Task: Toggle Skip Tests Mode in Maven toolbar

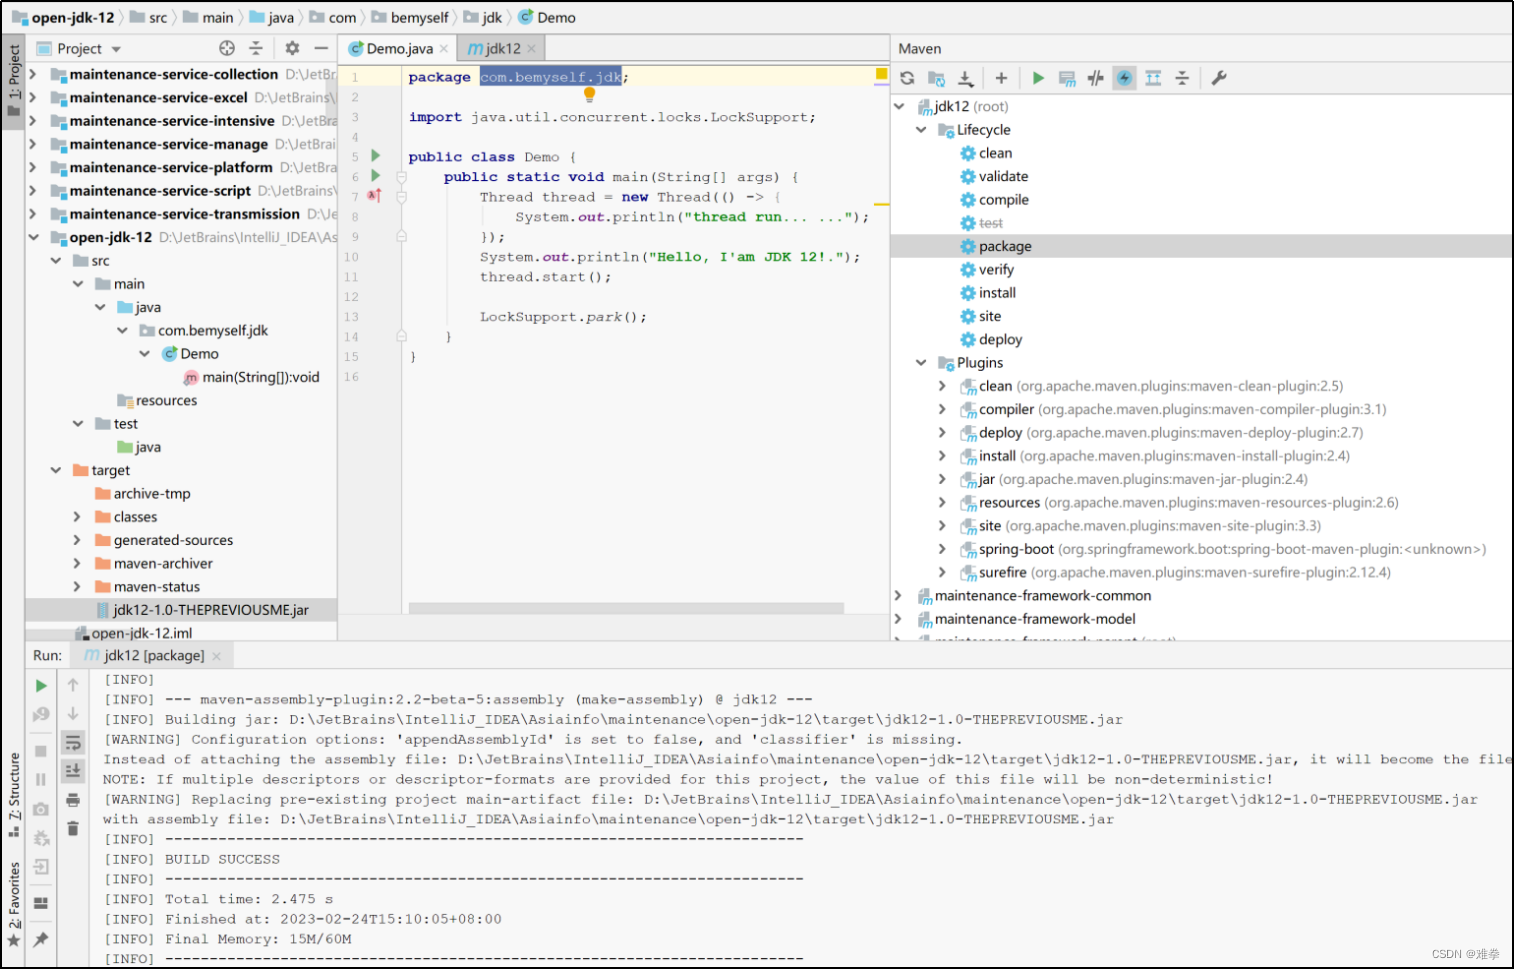Action: [x=1125, y=78]
